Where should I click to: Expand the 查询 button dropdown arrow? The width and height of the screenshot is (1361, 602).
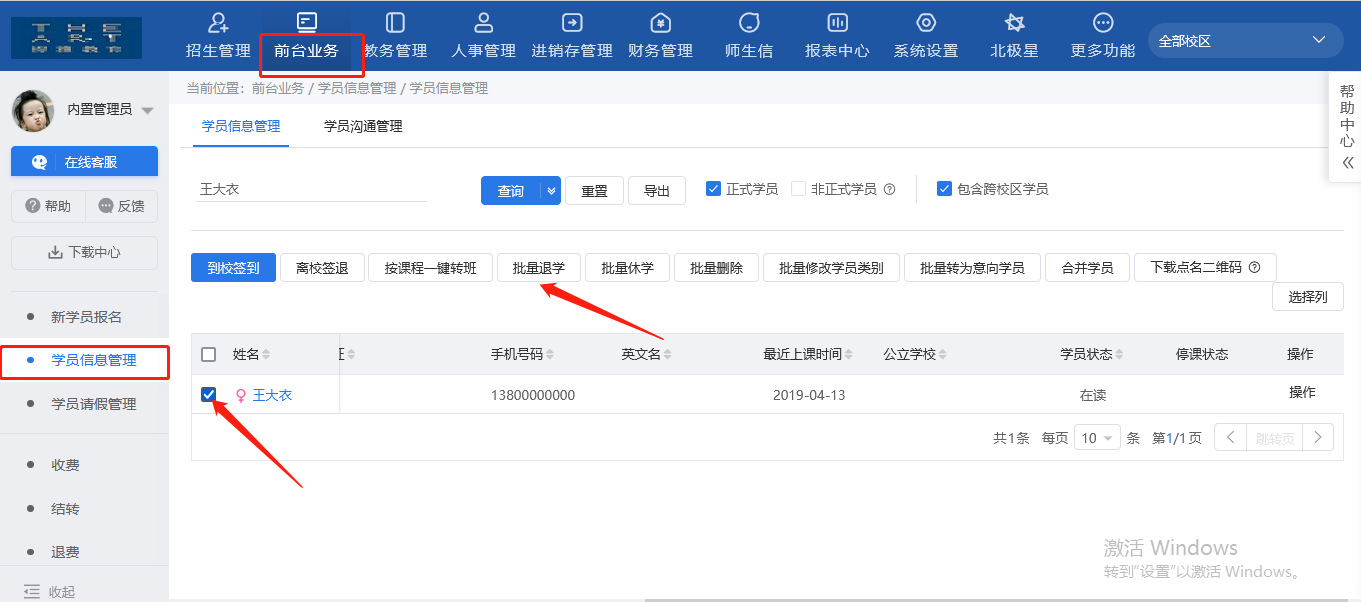click(x=551, y=191)
